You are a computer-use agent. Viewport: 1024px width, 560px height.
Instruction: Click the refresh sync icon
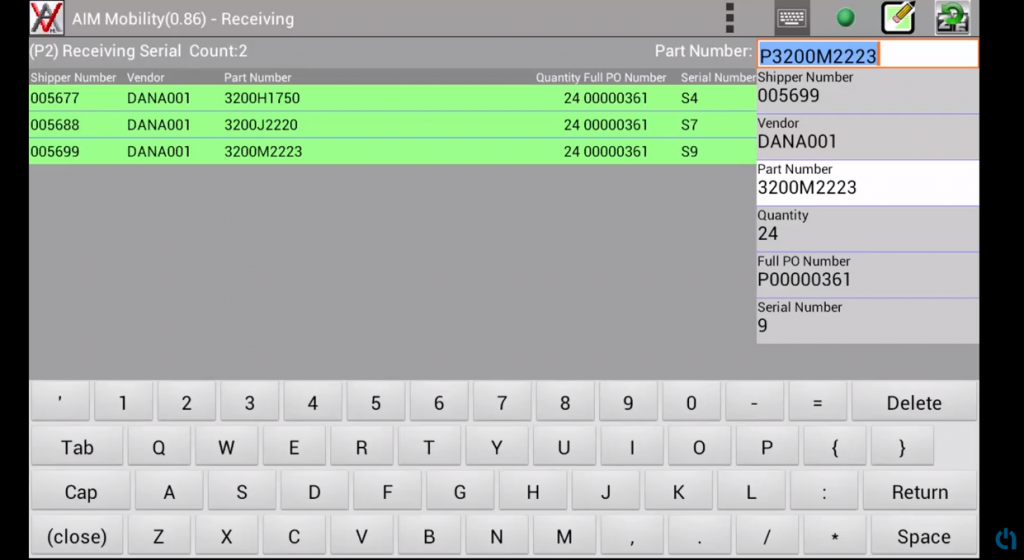952,18
